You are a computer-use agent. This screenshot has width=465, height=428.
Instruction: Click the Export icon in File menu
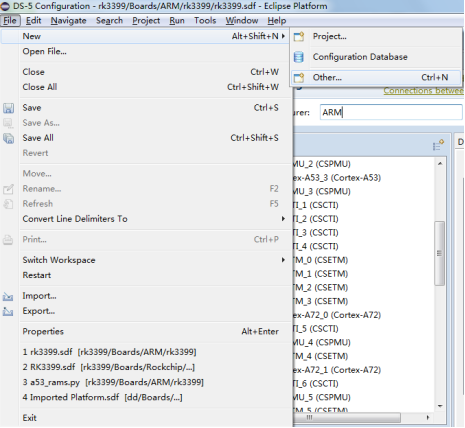pyautogui.click(x=8, y=311)
